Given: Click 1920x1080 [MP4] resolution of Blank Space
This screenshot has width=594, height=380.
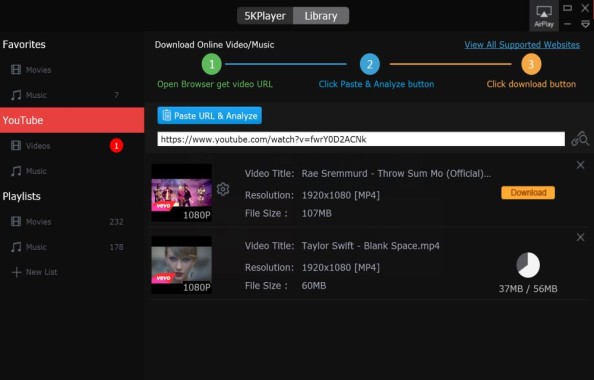Looking at the screenshot, I should [x=341, y=267].
